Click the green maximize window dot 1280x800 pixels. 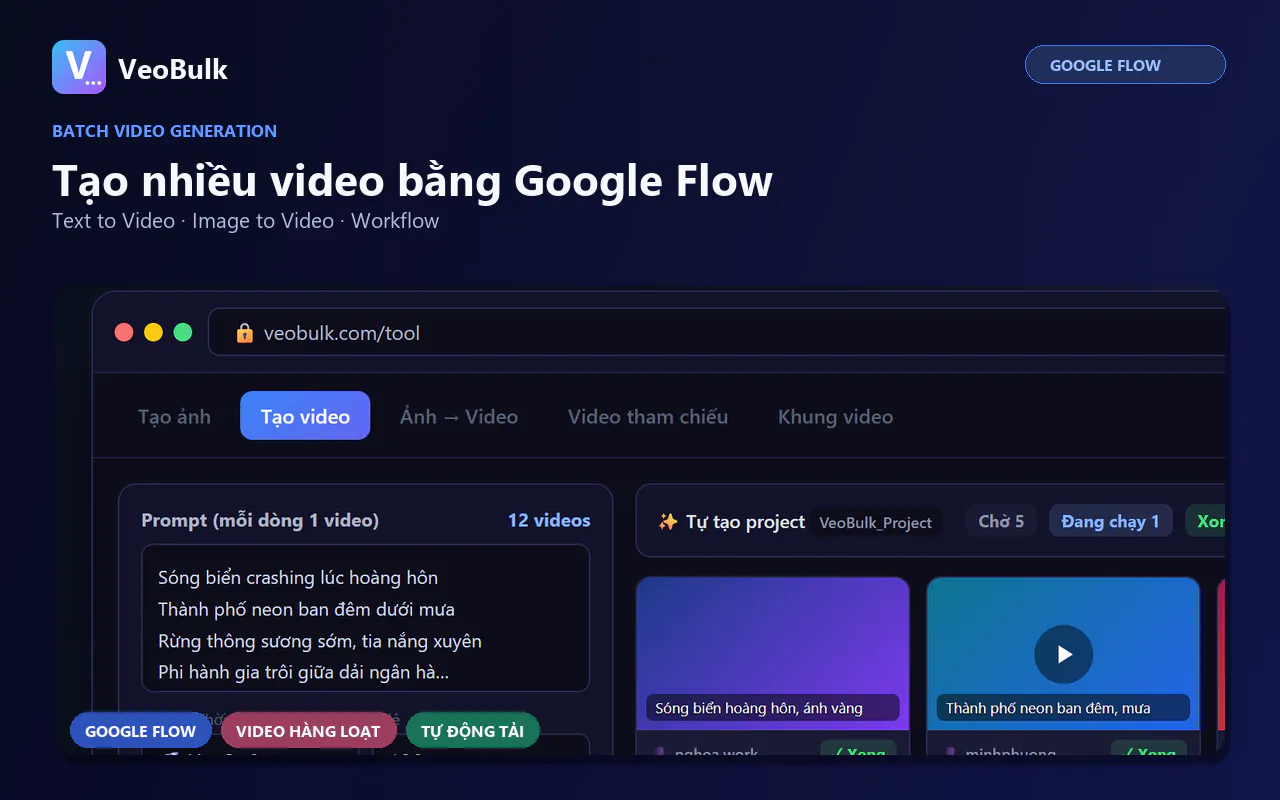point(183,332)
